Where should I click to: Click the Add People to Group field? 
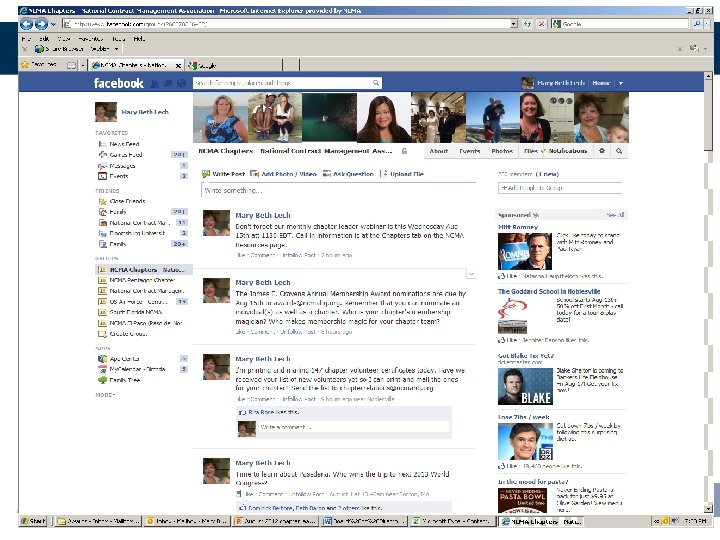pos(560,188)
